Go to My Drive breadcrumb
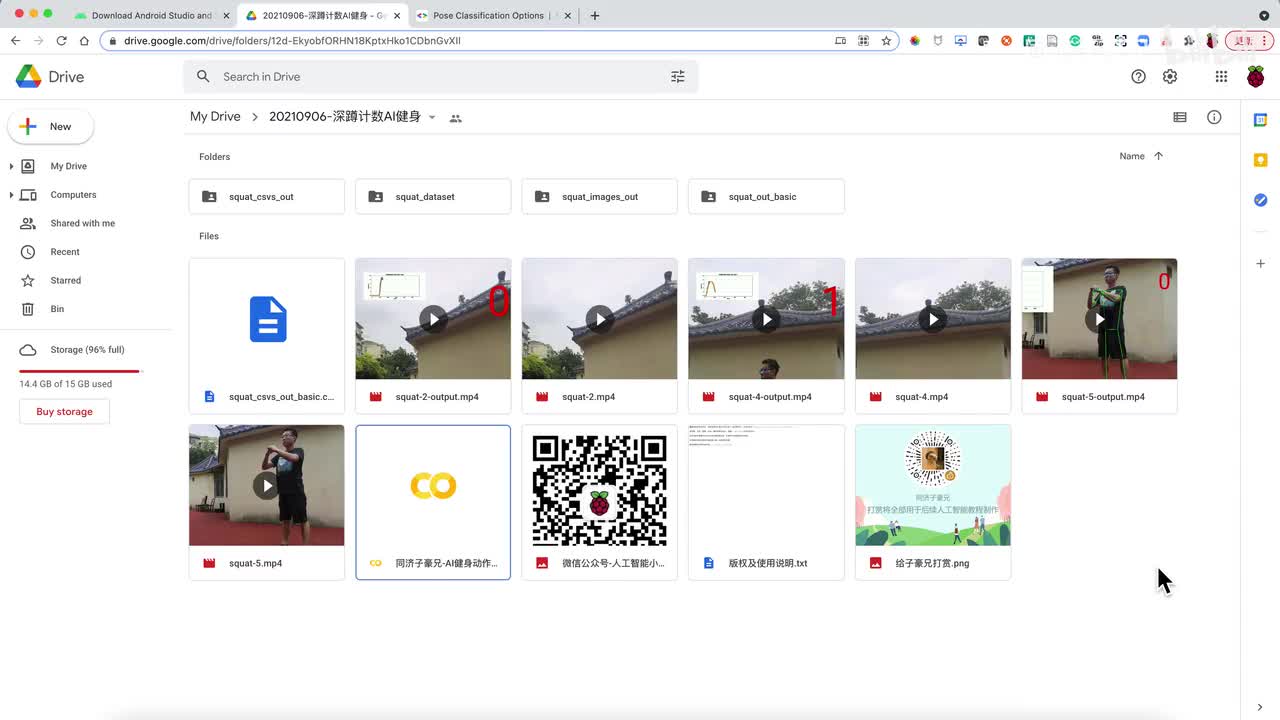 [x=215, y=117]
